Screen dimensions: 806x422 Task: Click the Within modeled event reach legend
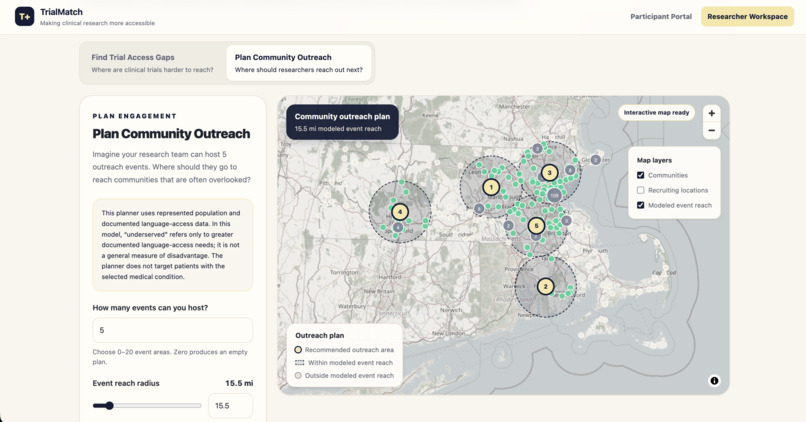344,362
